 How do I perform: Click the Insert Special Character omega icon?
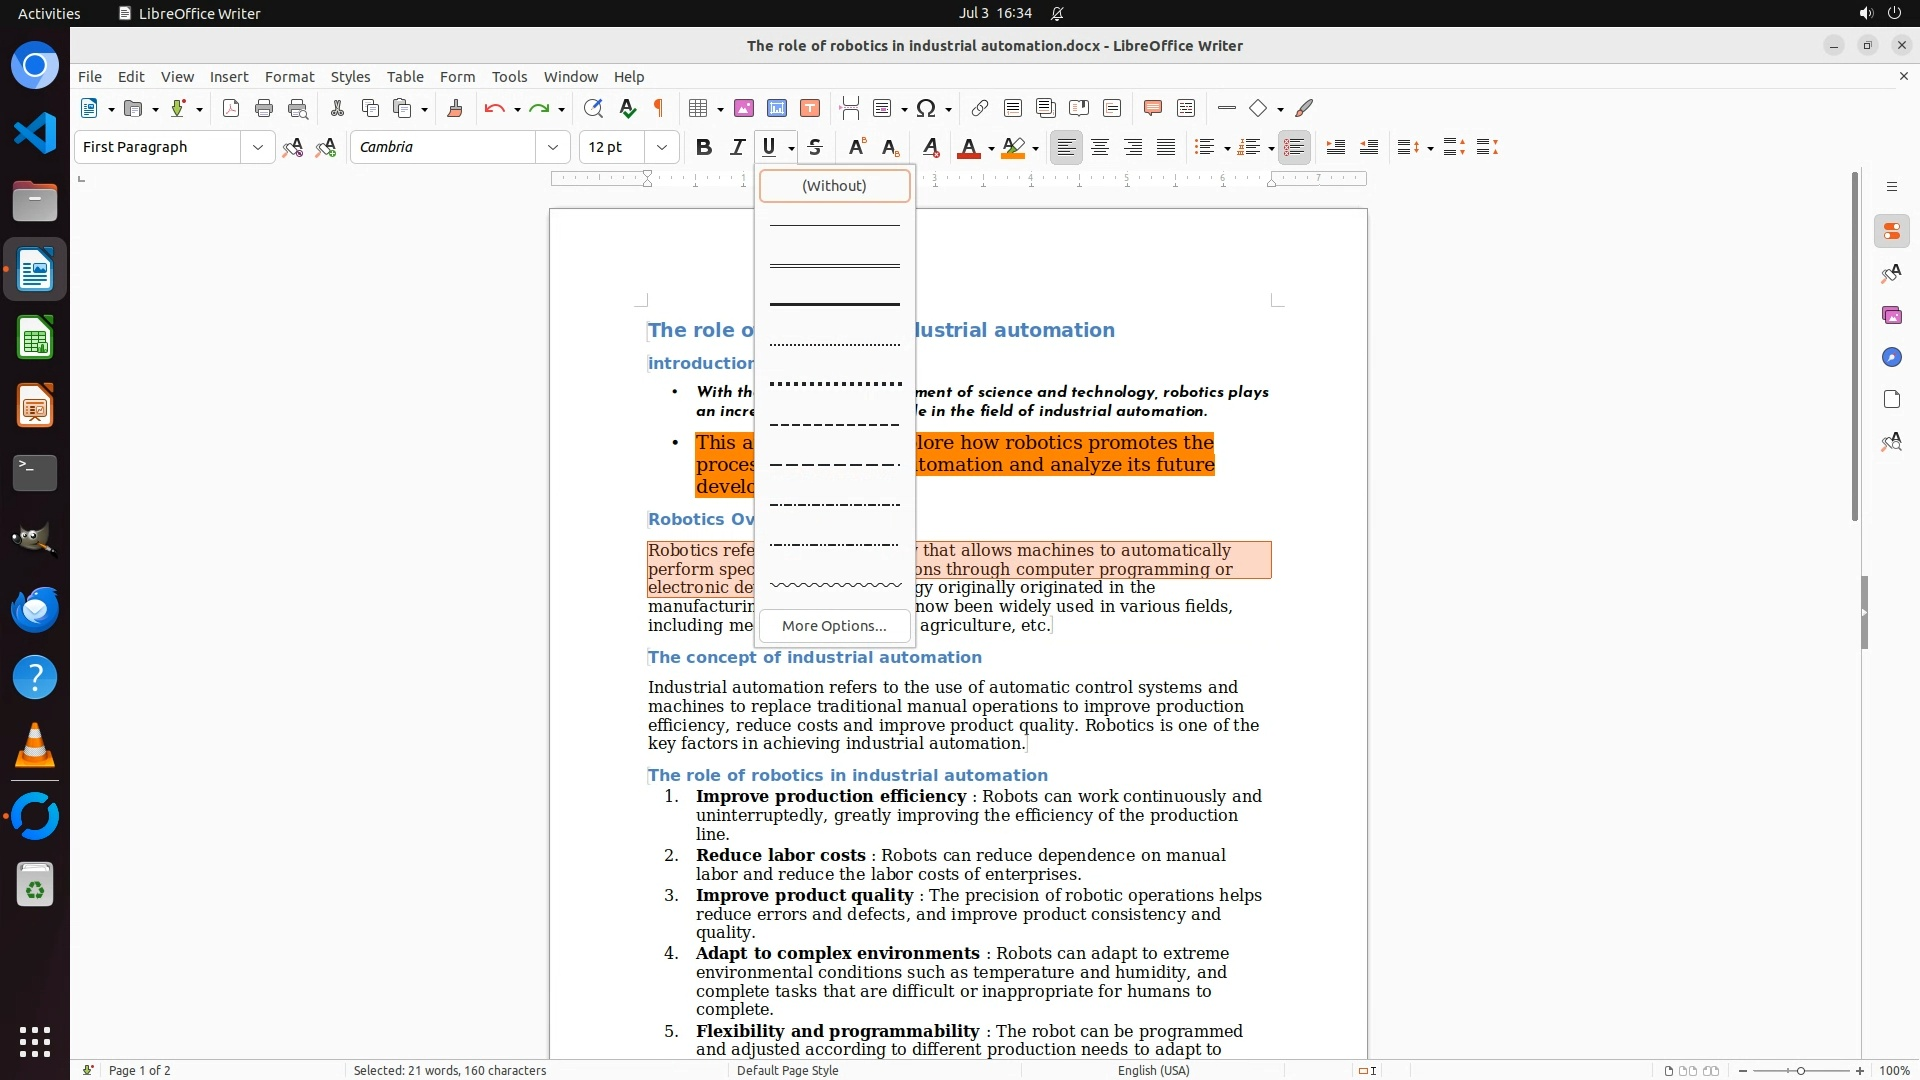(x=926, y=108)
